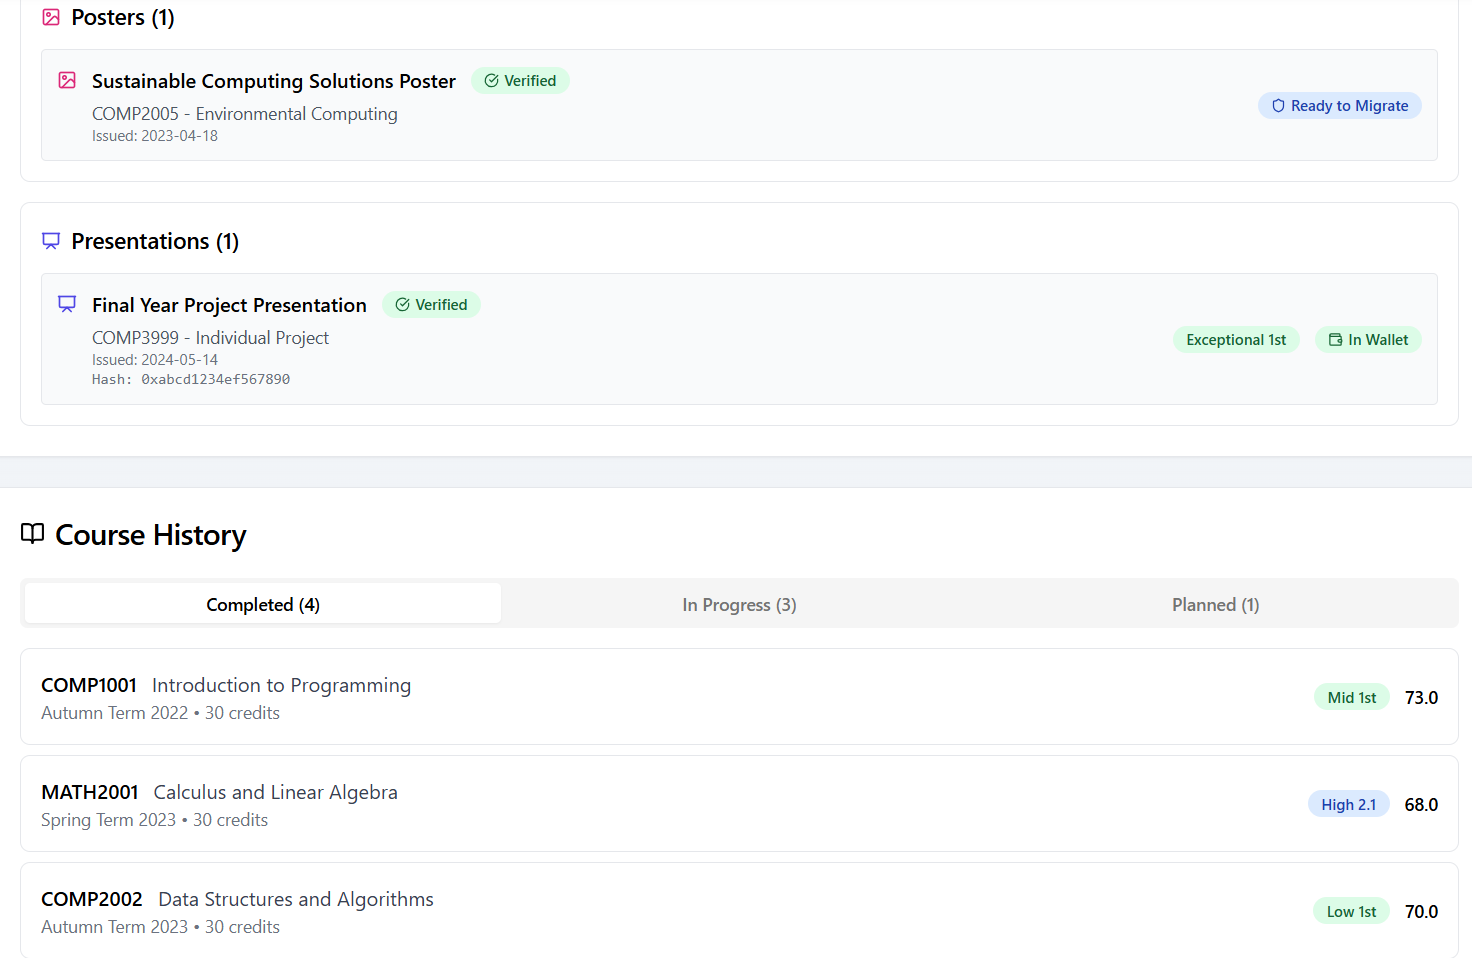This screenshot has width=1472, height=958.
Task: Click the Presentations section header icon
Action: (x=51, y=241)
